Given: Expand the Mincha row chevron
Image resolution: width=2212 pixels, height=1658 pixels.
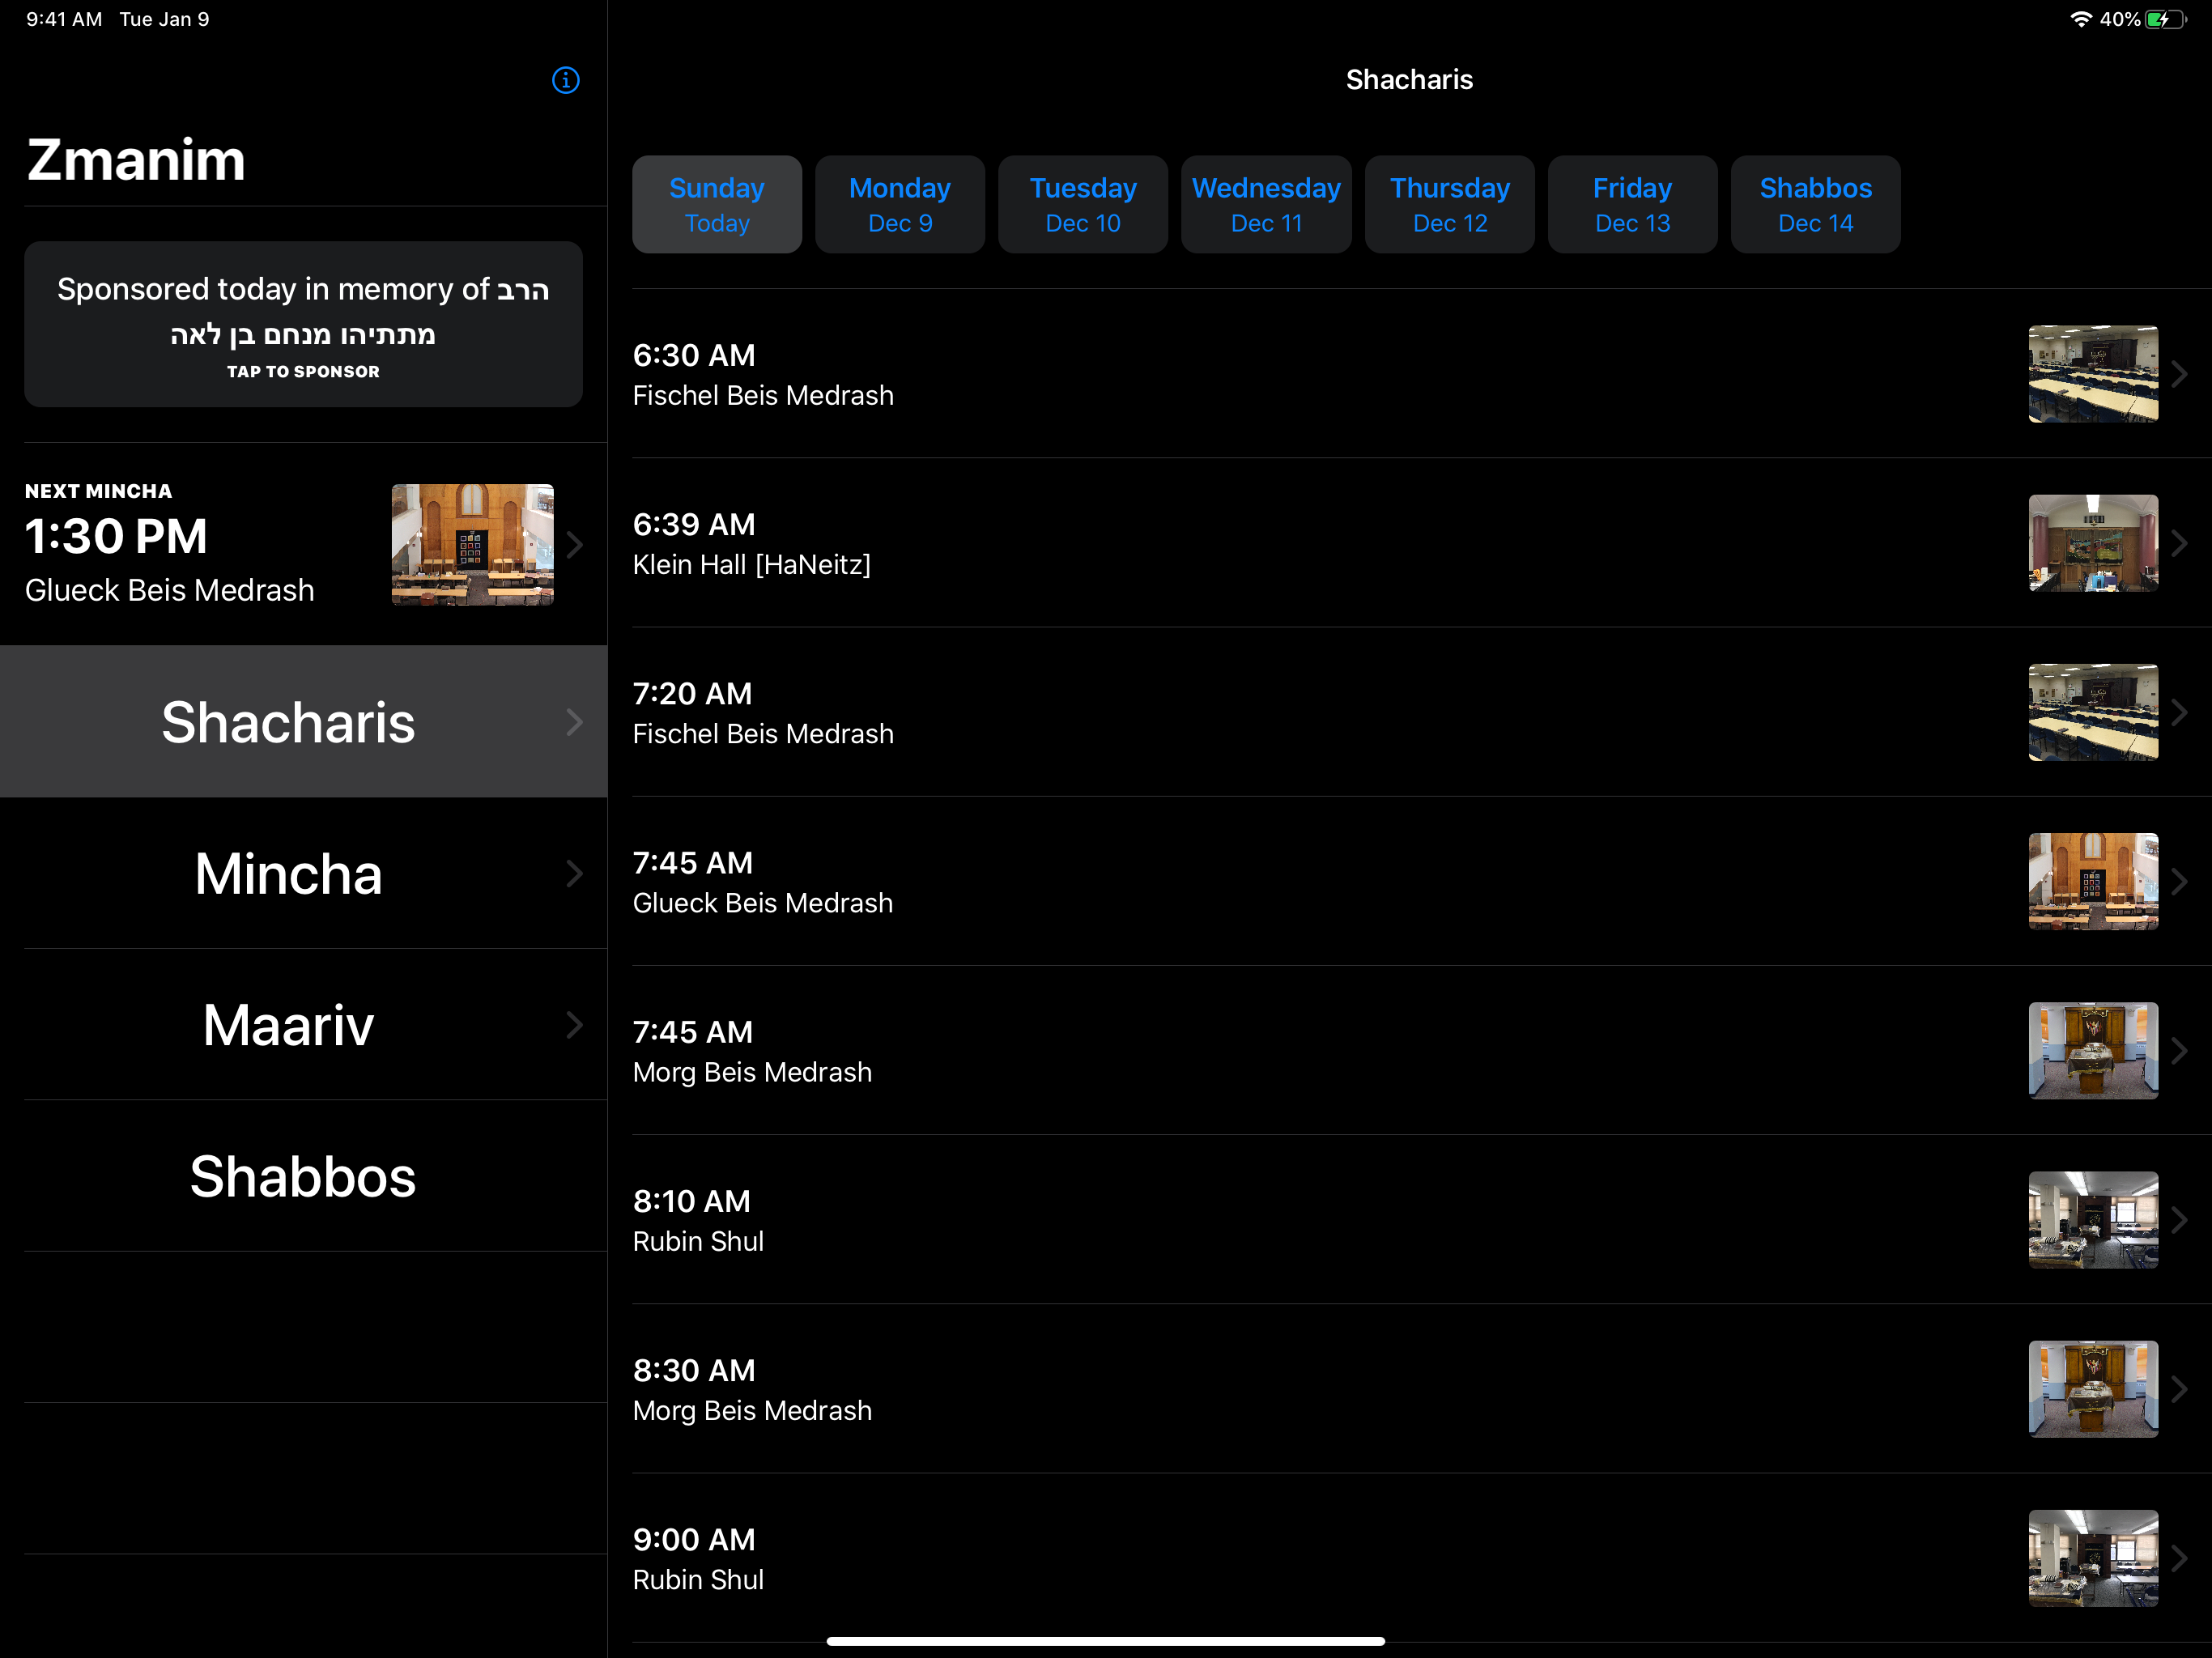Looking at the screenshot, I should [x=574, y=874].
